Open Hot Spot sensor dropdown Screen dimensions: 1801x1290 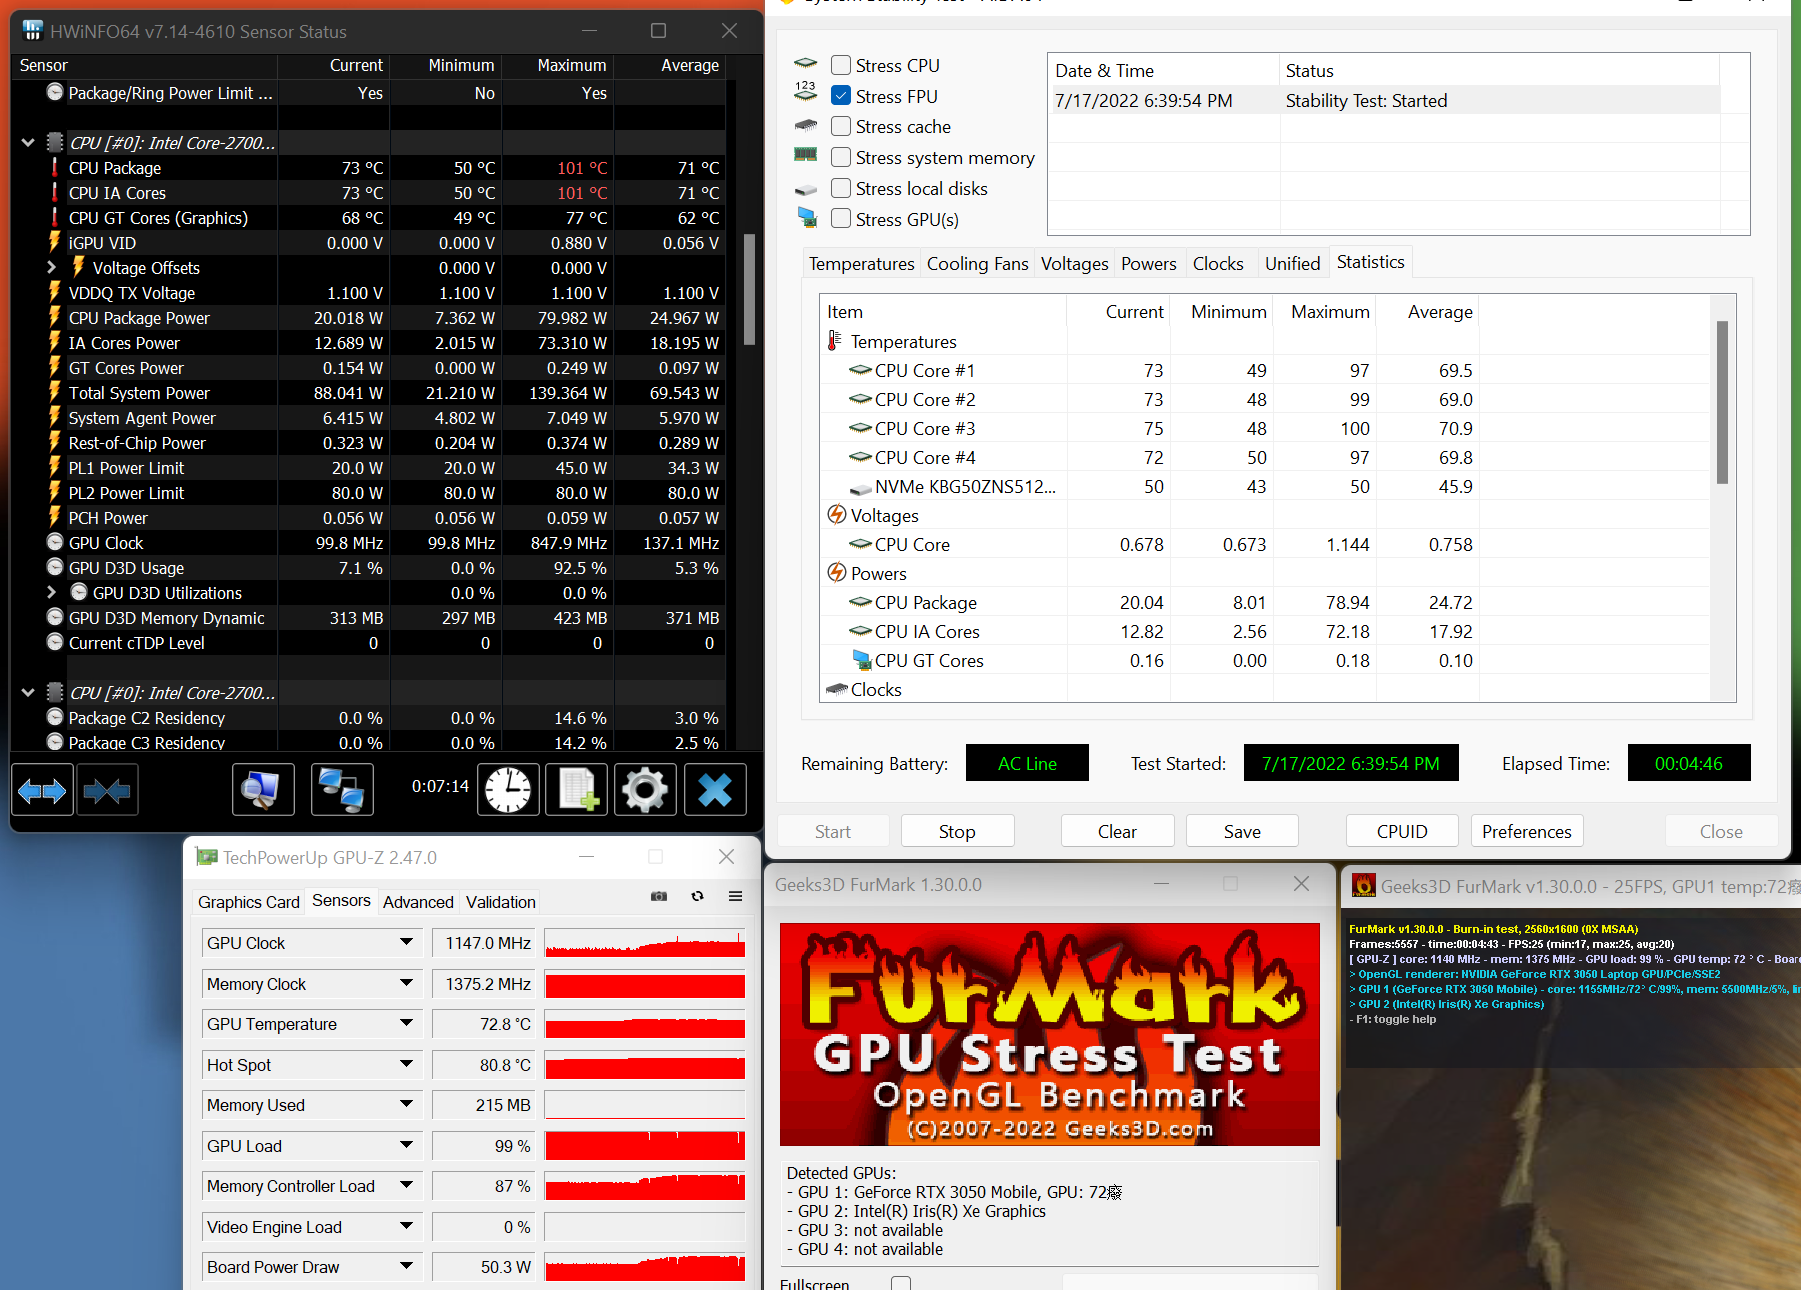(406, 1064)
